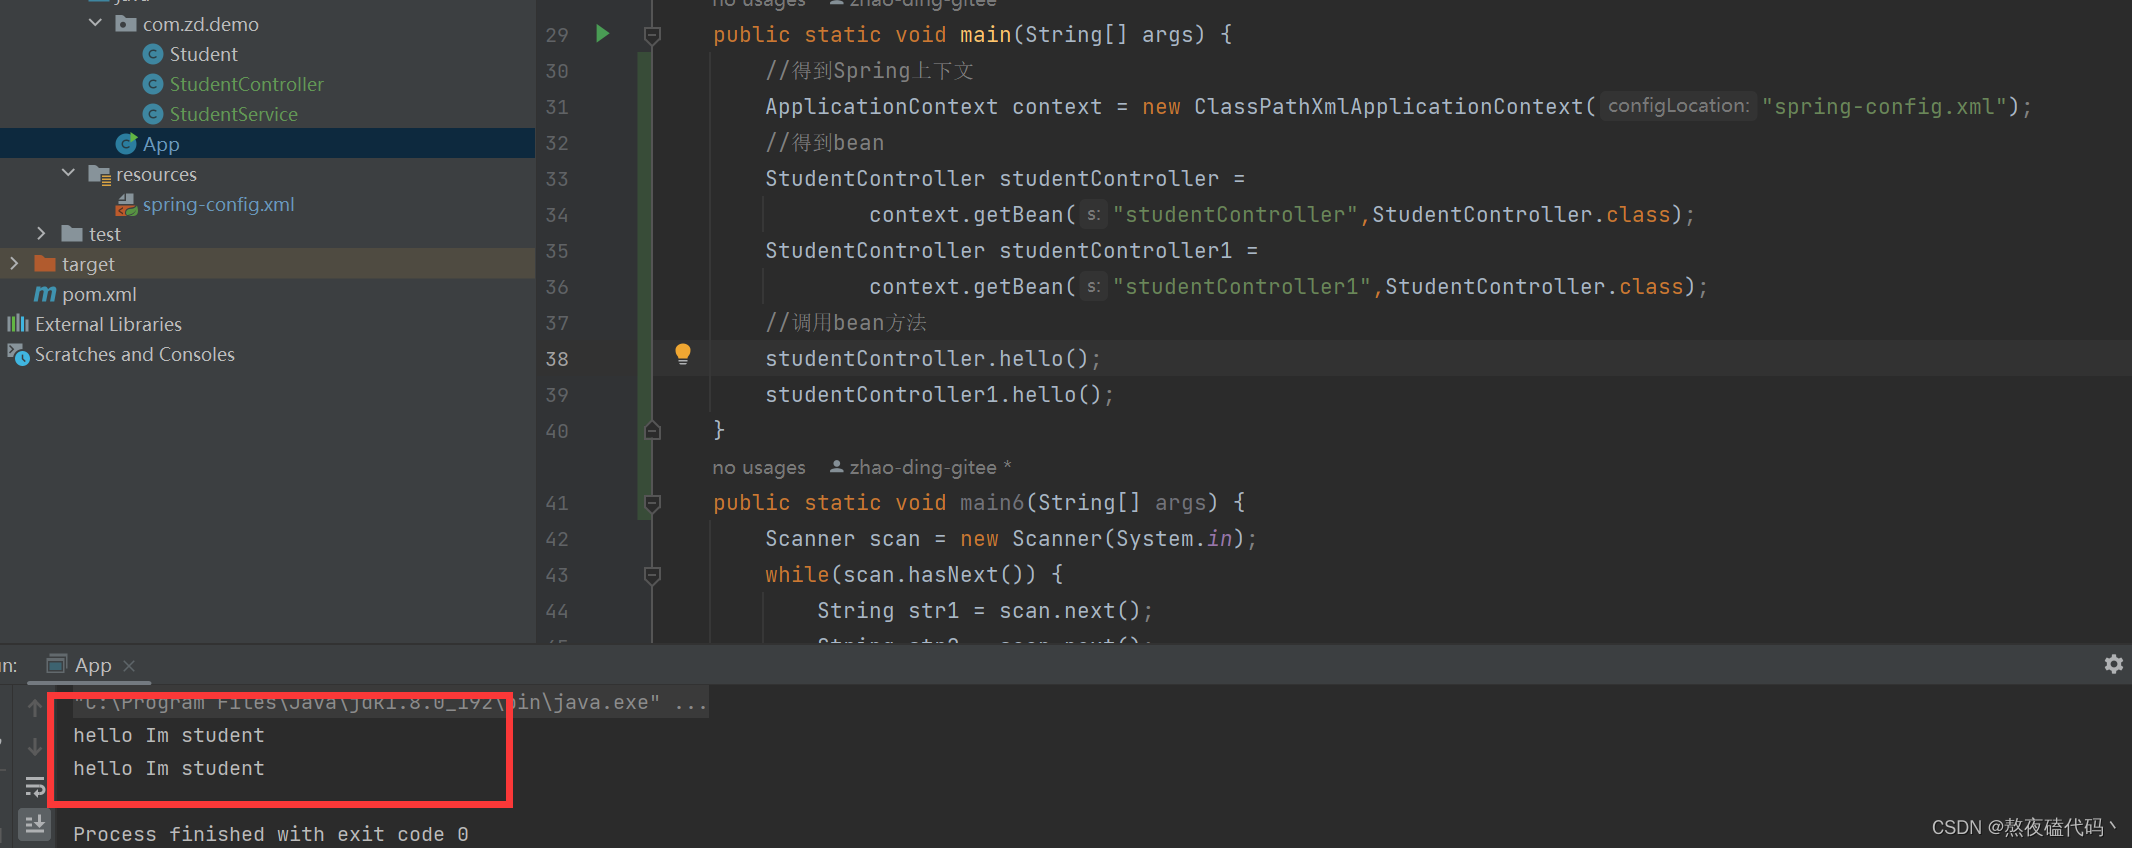Expand the test folder
Screen dimensions: 2132x848
pyautogui.click(x=41, y=233)
